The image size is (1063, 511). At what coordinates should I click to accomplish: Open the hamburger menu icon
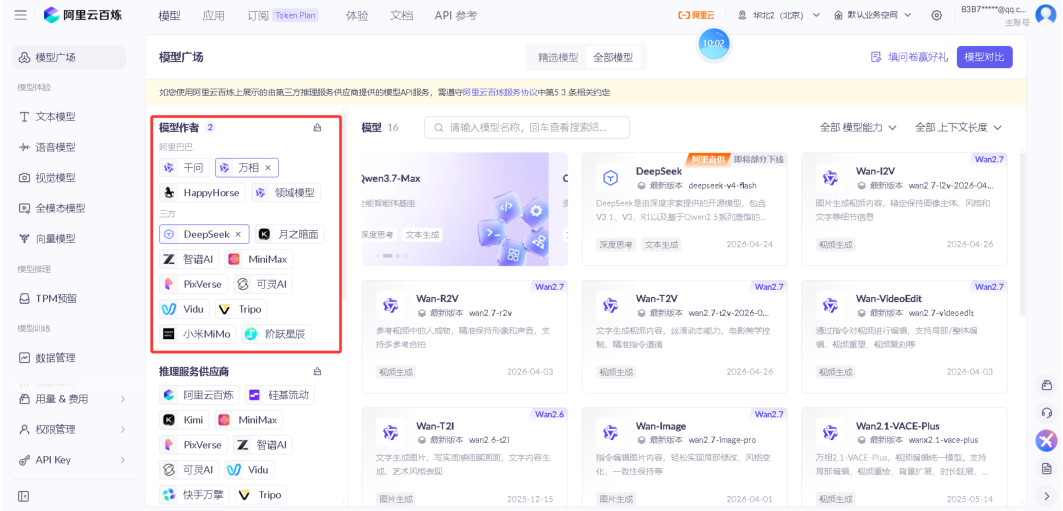click(x=20, y=15)
